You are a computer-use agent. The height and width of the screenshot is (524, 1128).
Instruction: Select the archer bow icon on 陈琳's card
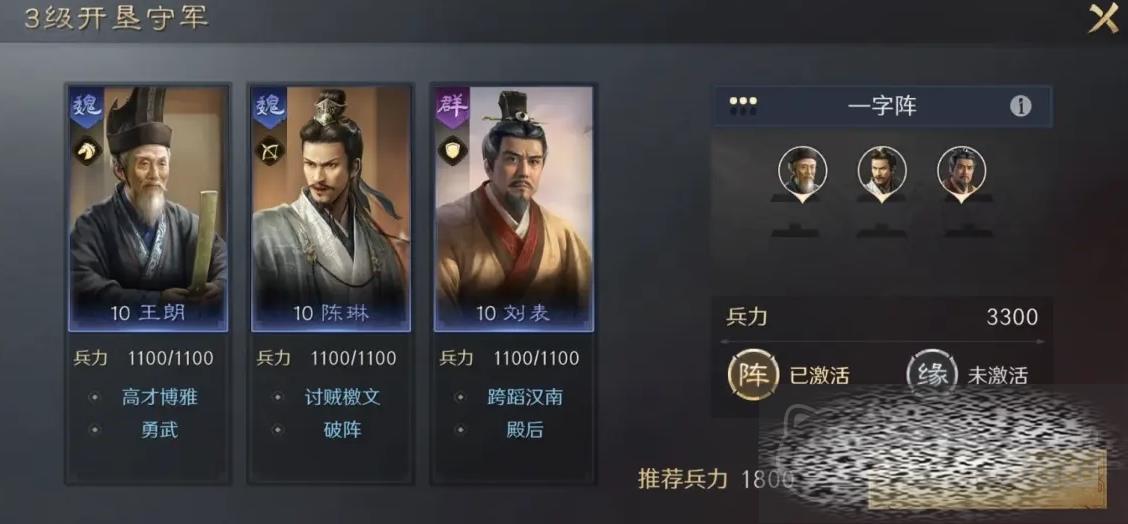pos(270,150)
